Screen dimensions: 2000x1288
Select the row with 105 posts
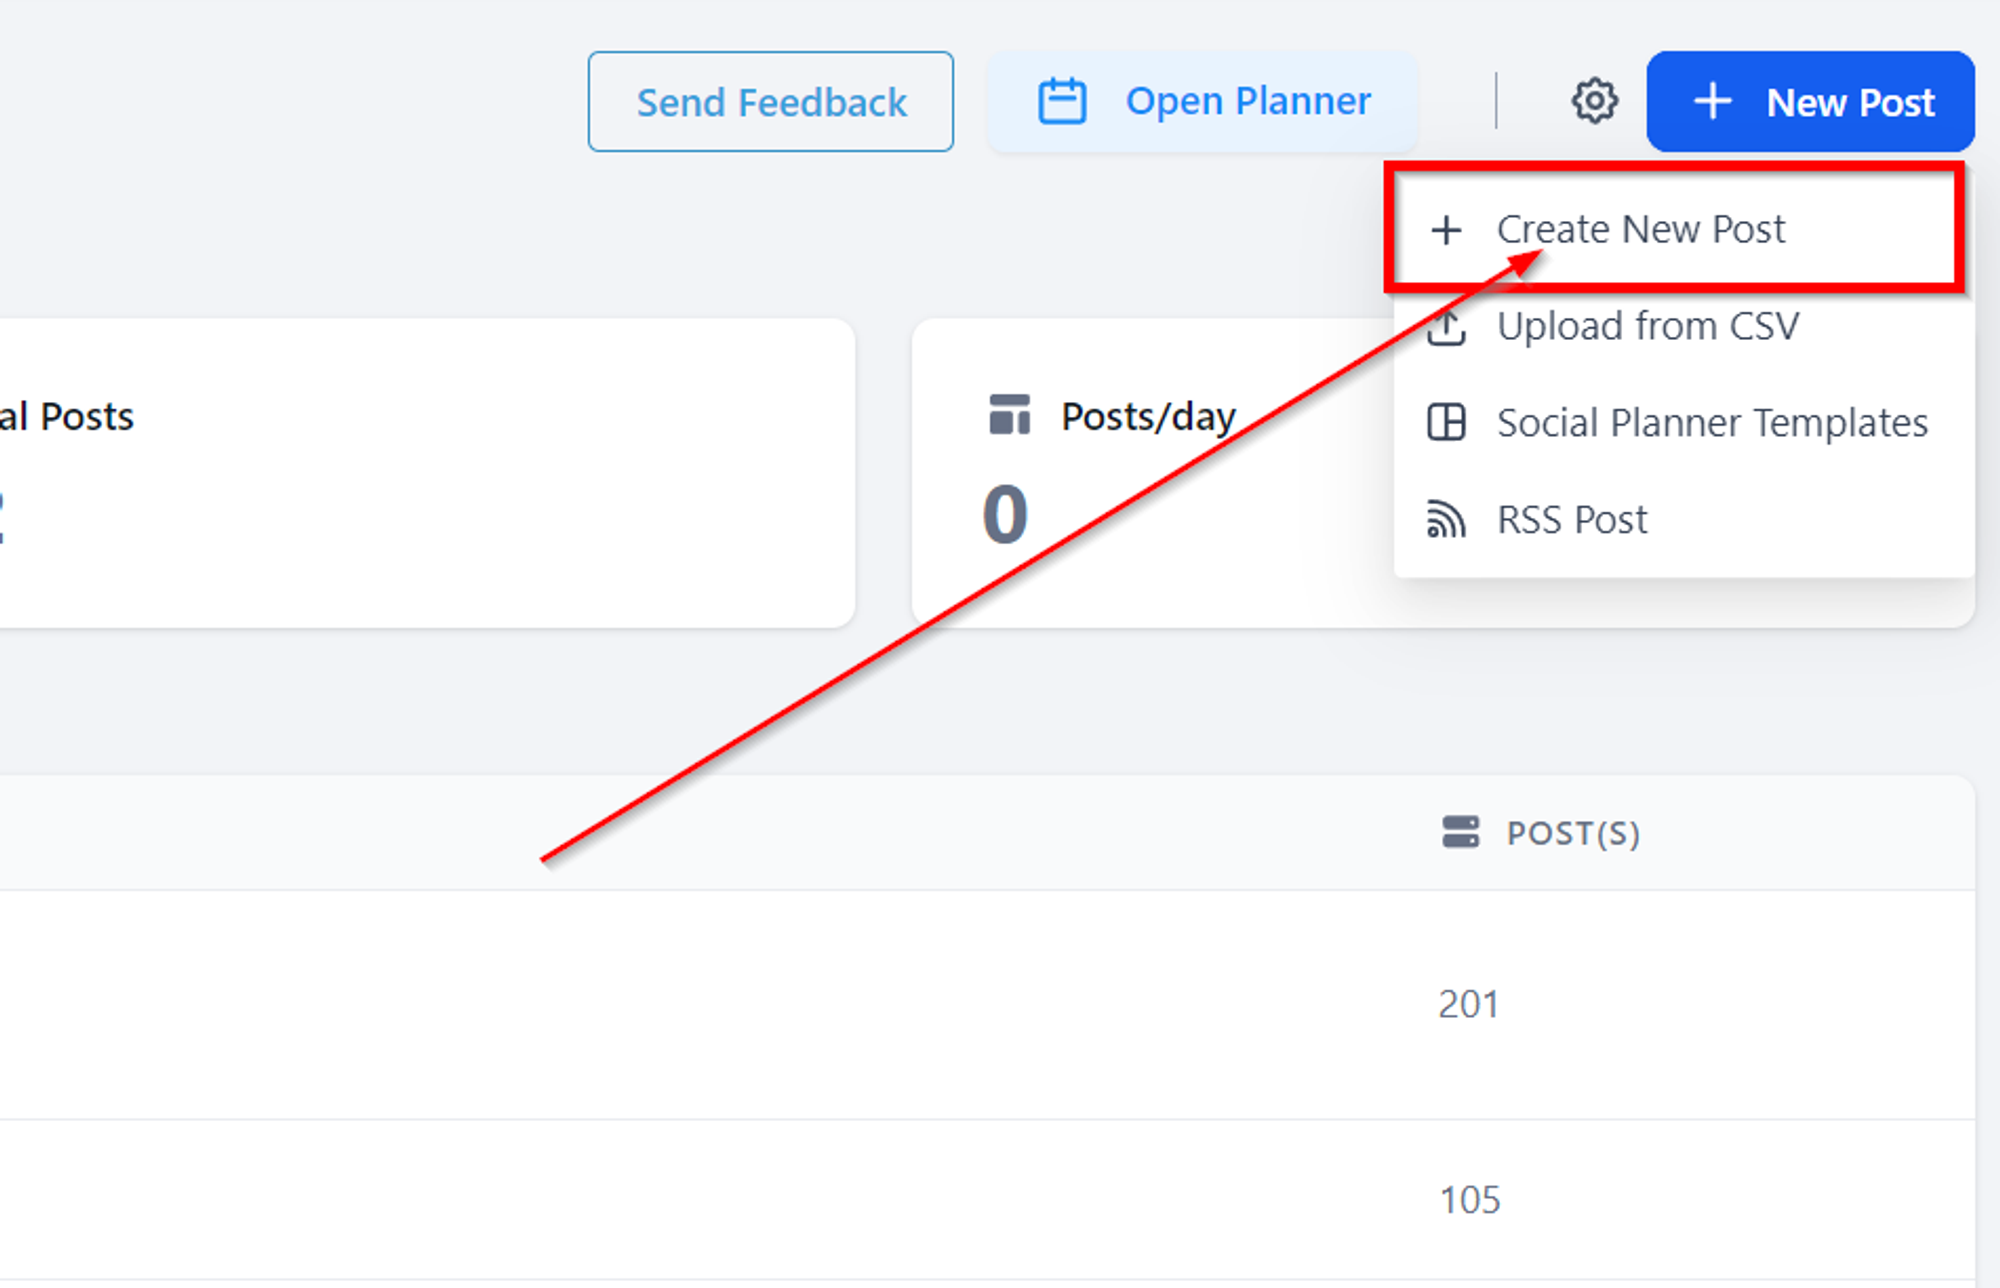[987, 1199]
